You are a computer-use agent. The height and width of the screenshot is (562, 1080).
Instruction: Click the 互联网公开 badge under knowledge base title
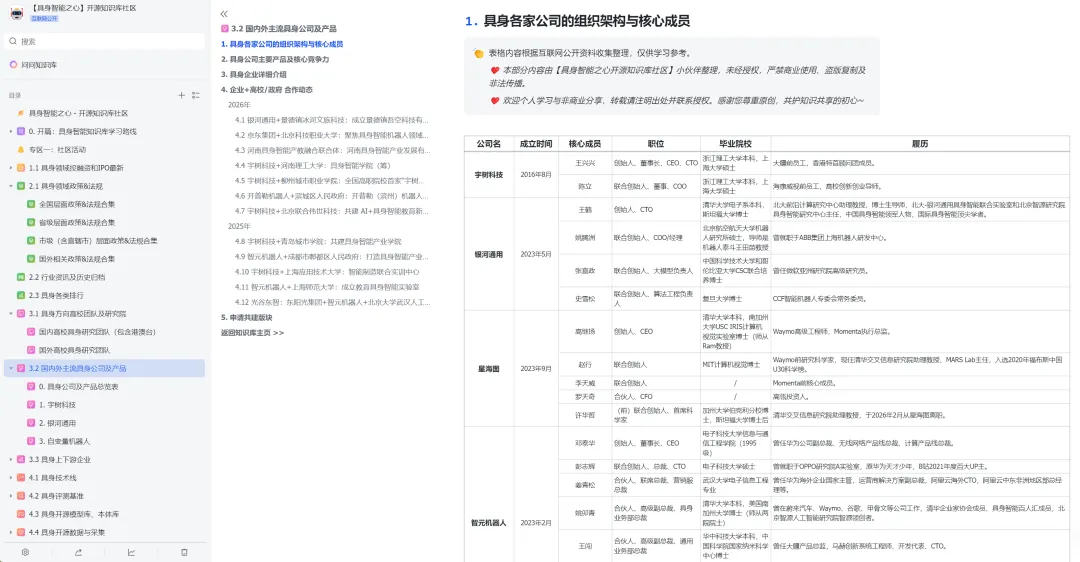pyautogui.click(x=44, y=19)
